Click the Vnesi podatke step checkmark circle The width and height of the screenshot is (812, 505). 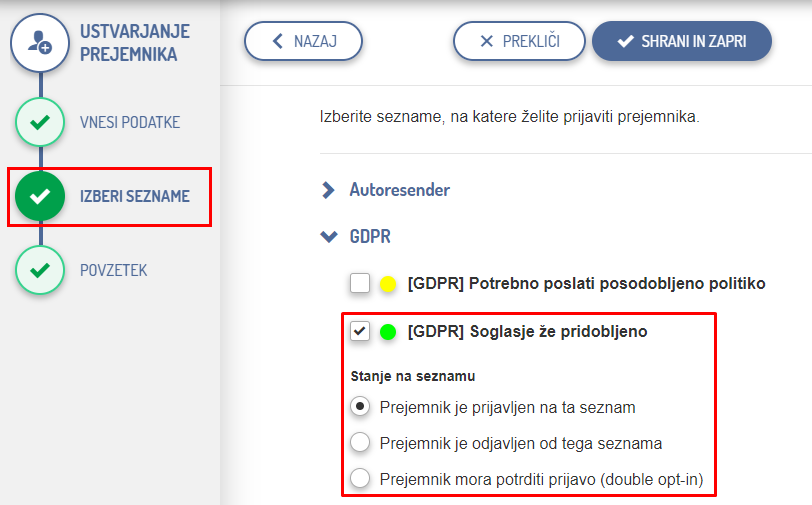click(x=40, y=123)
